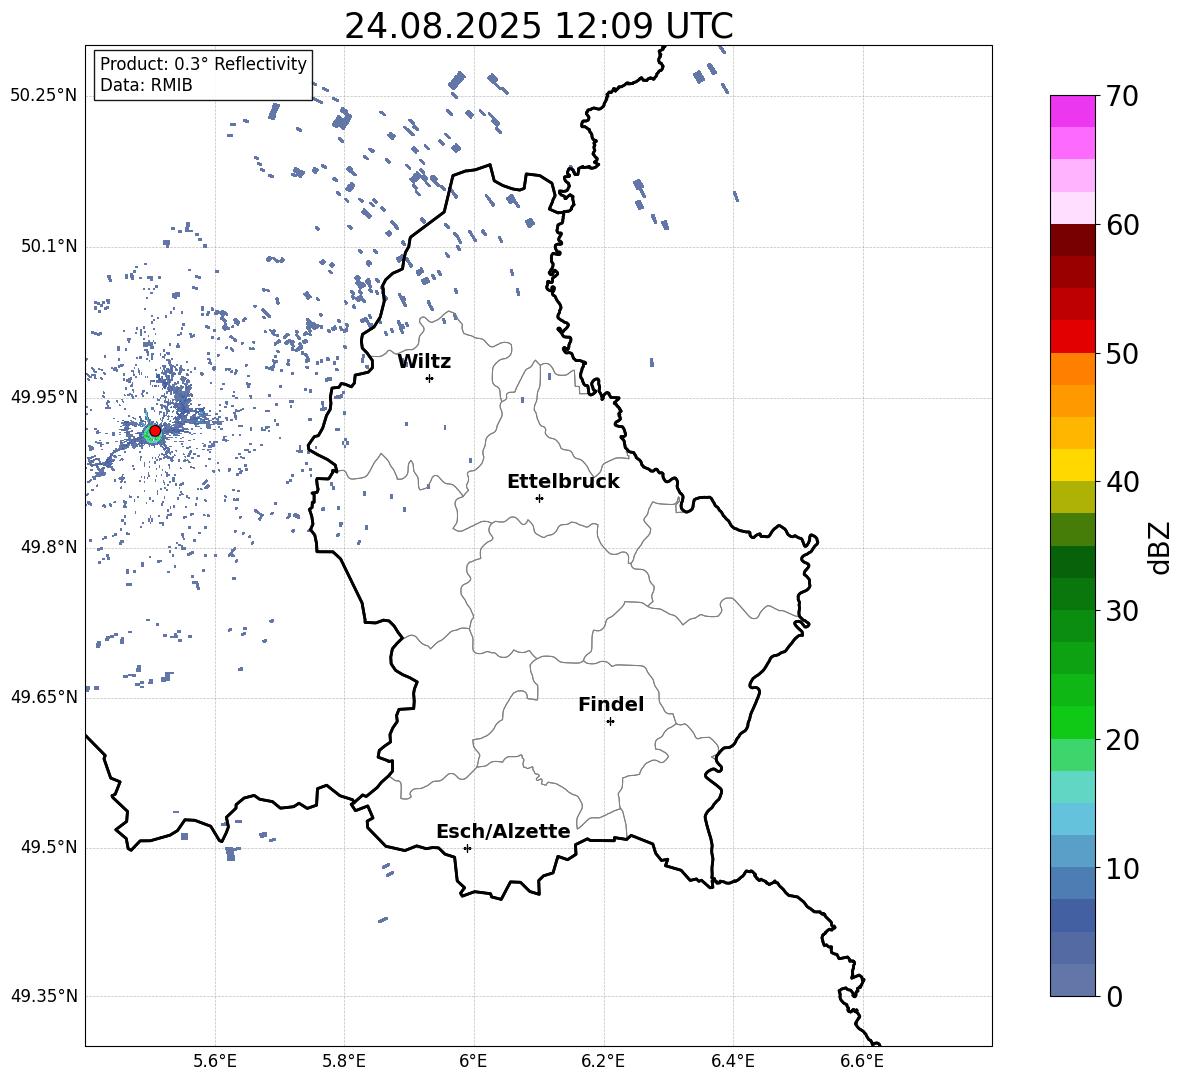
Task: Click the 5.8°E longitude label
Action: tap(344, 1061)
